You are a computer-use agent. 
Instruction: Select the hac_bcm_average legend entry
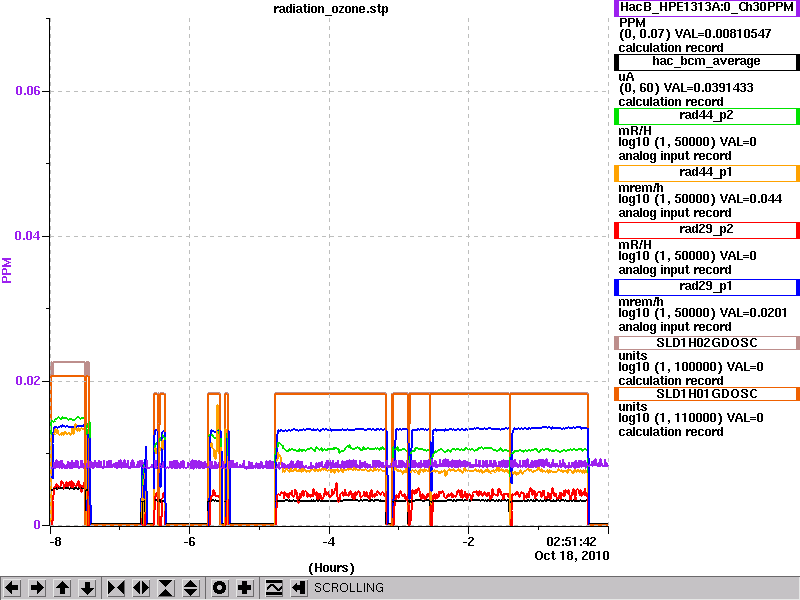point(707,62)
